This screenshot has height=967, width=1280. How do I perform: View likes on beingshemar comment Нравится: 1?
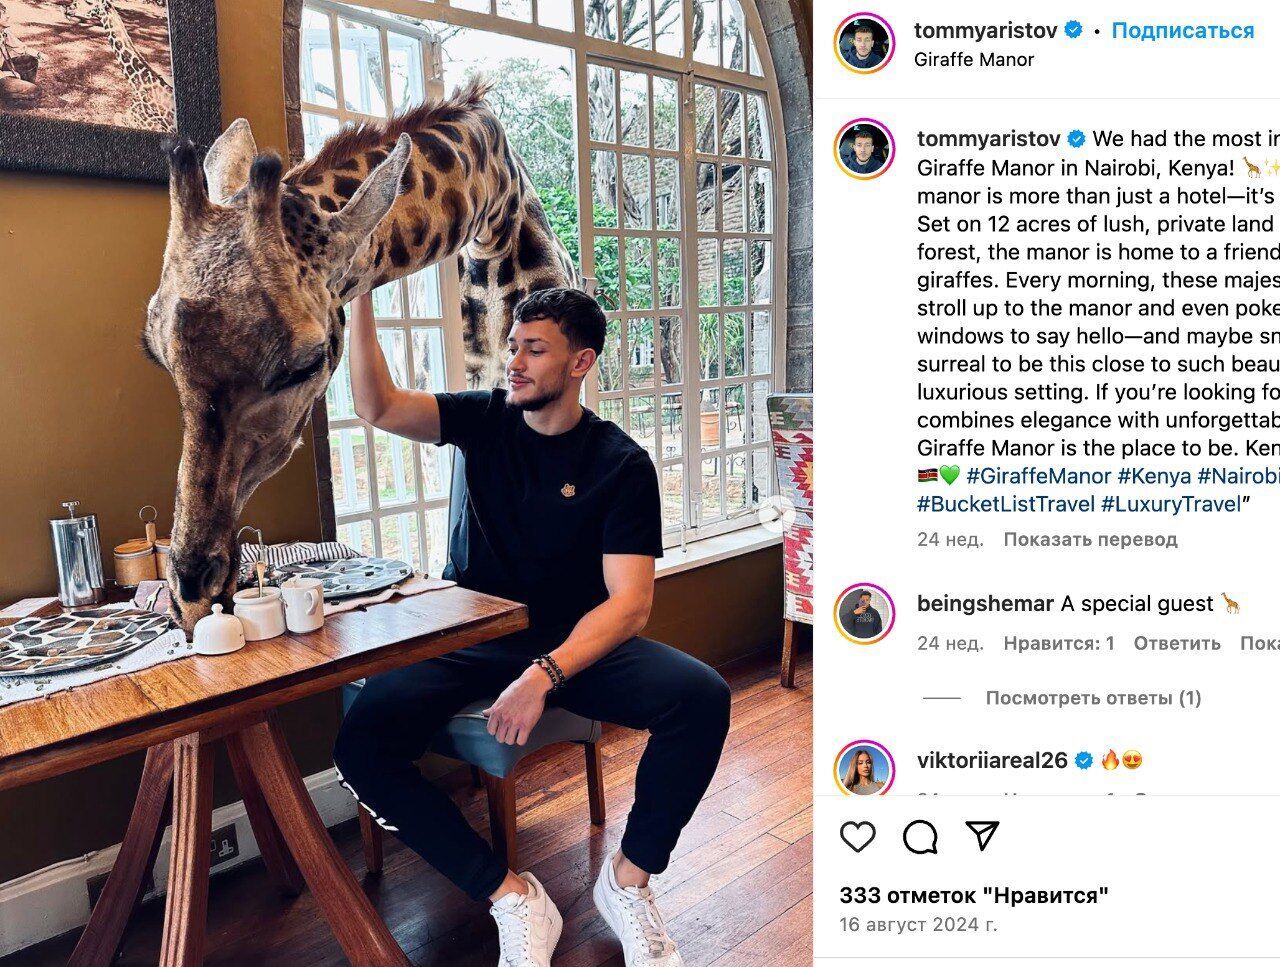(x=1059, y=643)
